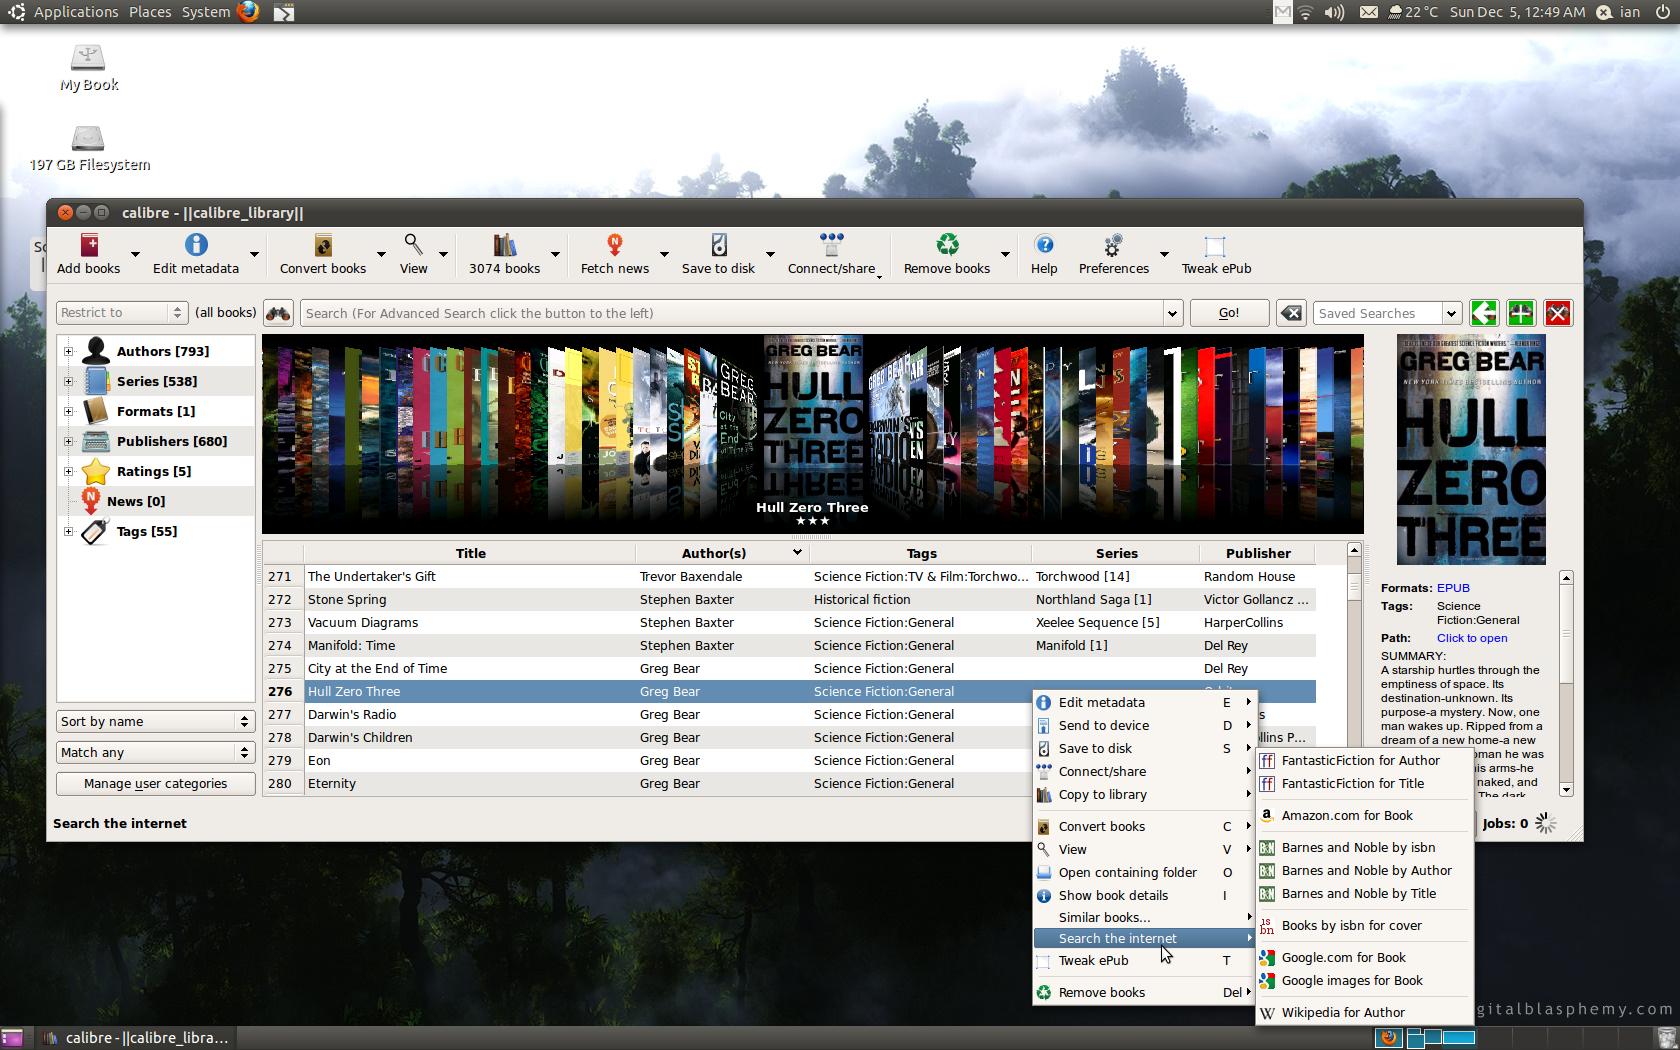Click the Convert books toolbar icon
This screenshot has height=1050, width=1680.
coord(322,246)
